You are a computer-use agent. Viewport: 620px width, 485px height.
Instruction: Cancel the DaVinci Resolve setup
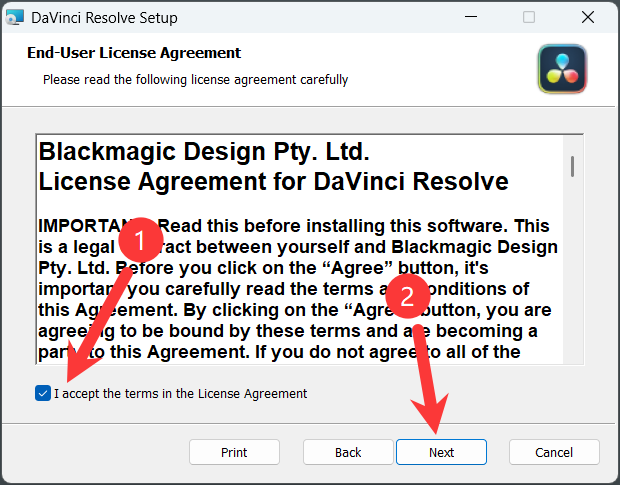tap(554, 452)
